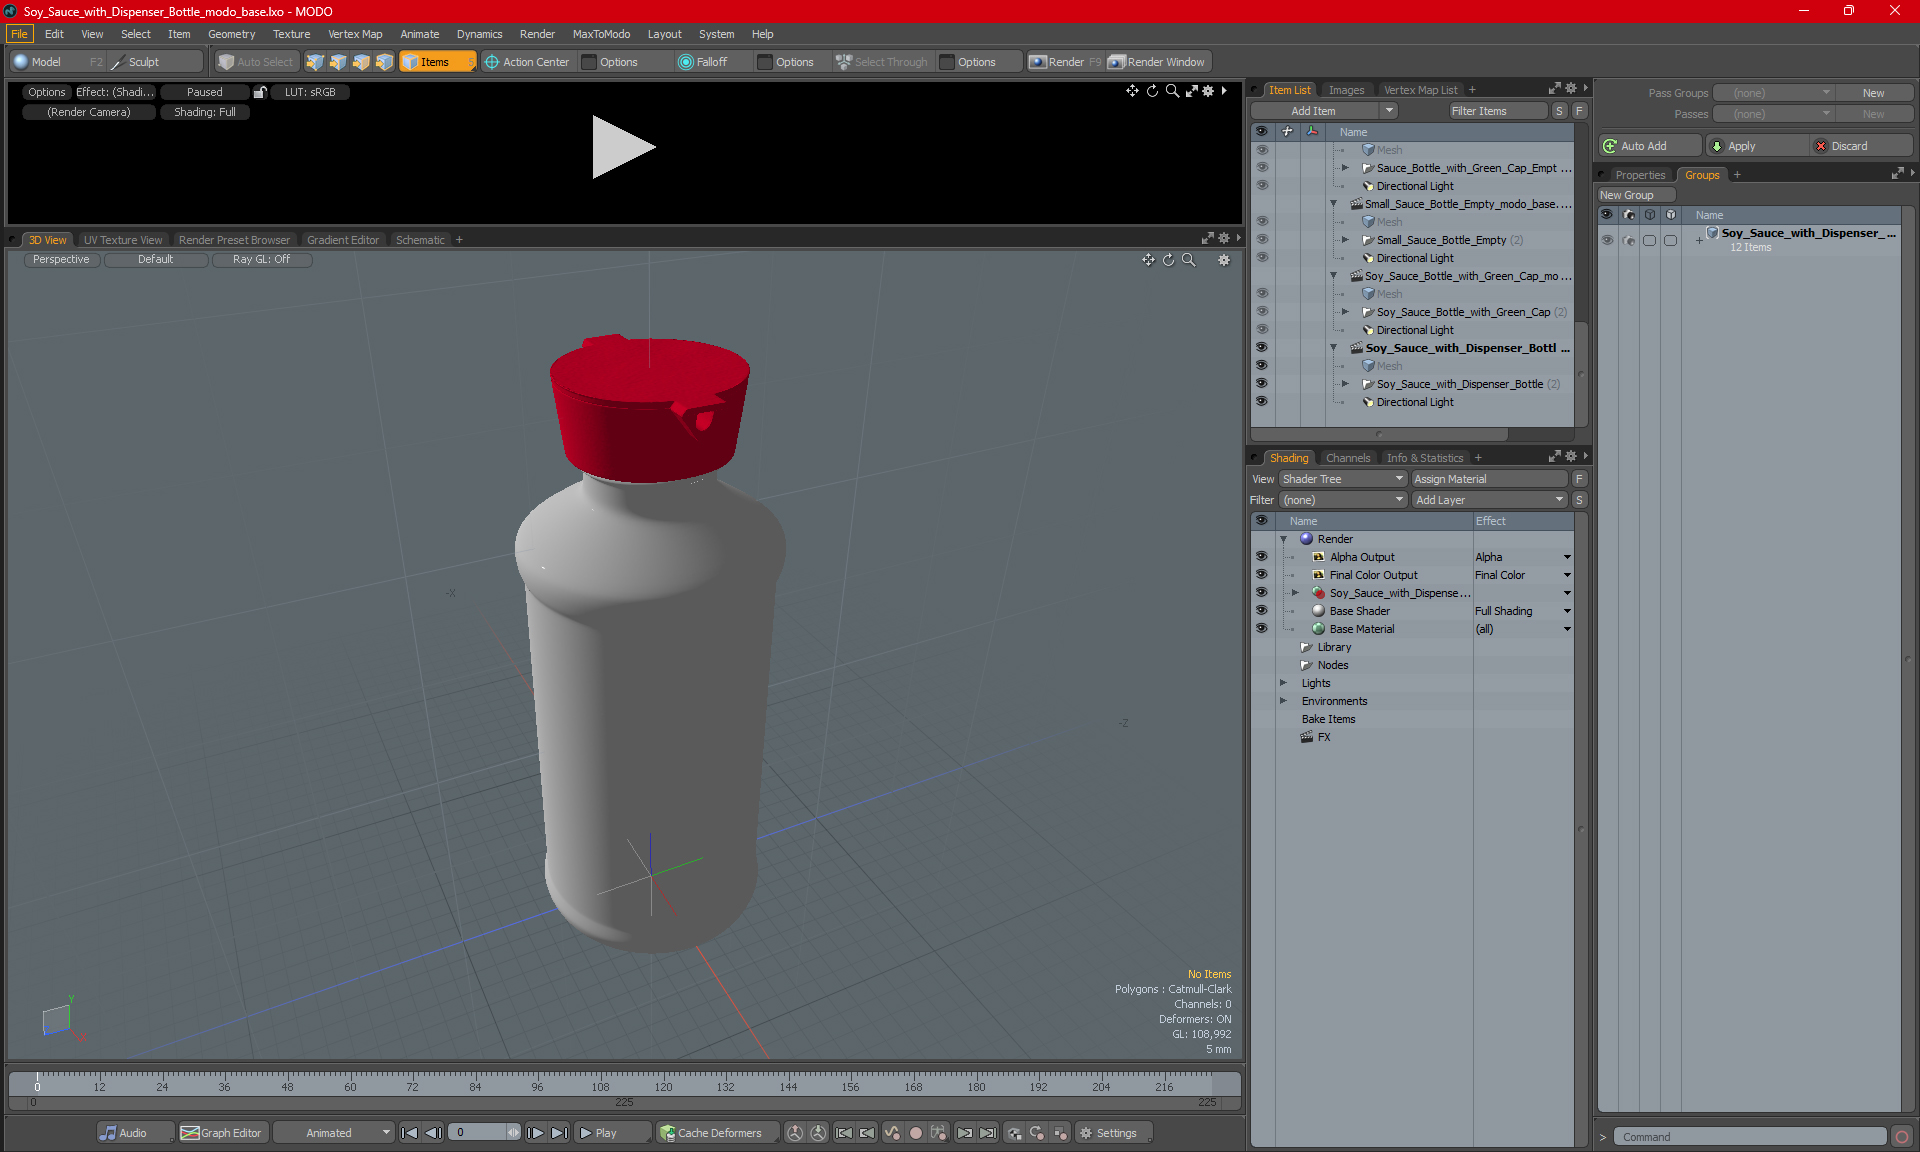Click the 3D viewport rotate icon
This screenshot has height=1152, width=1920.
pos(1168,260)
